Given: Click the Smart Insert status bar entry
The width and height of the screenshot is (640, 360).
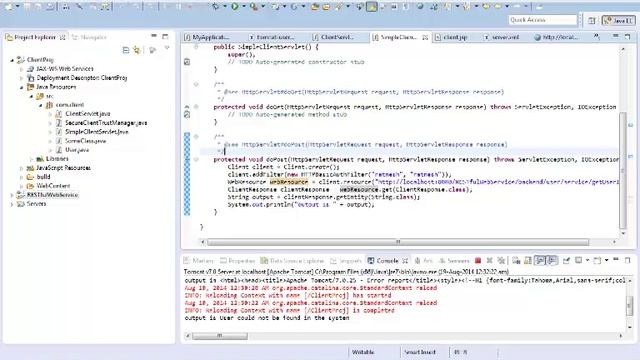Looking at the screenshot, I should (420, 352).
